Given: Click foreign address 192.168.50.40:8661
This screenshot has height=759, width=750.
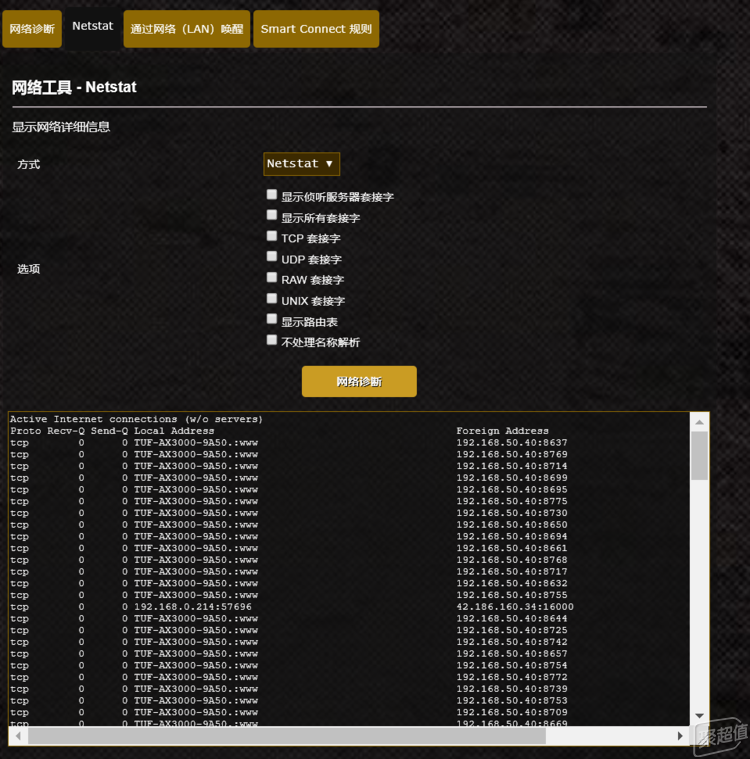Looking at the screenshot, I should point(512,548).
